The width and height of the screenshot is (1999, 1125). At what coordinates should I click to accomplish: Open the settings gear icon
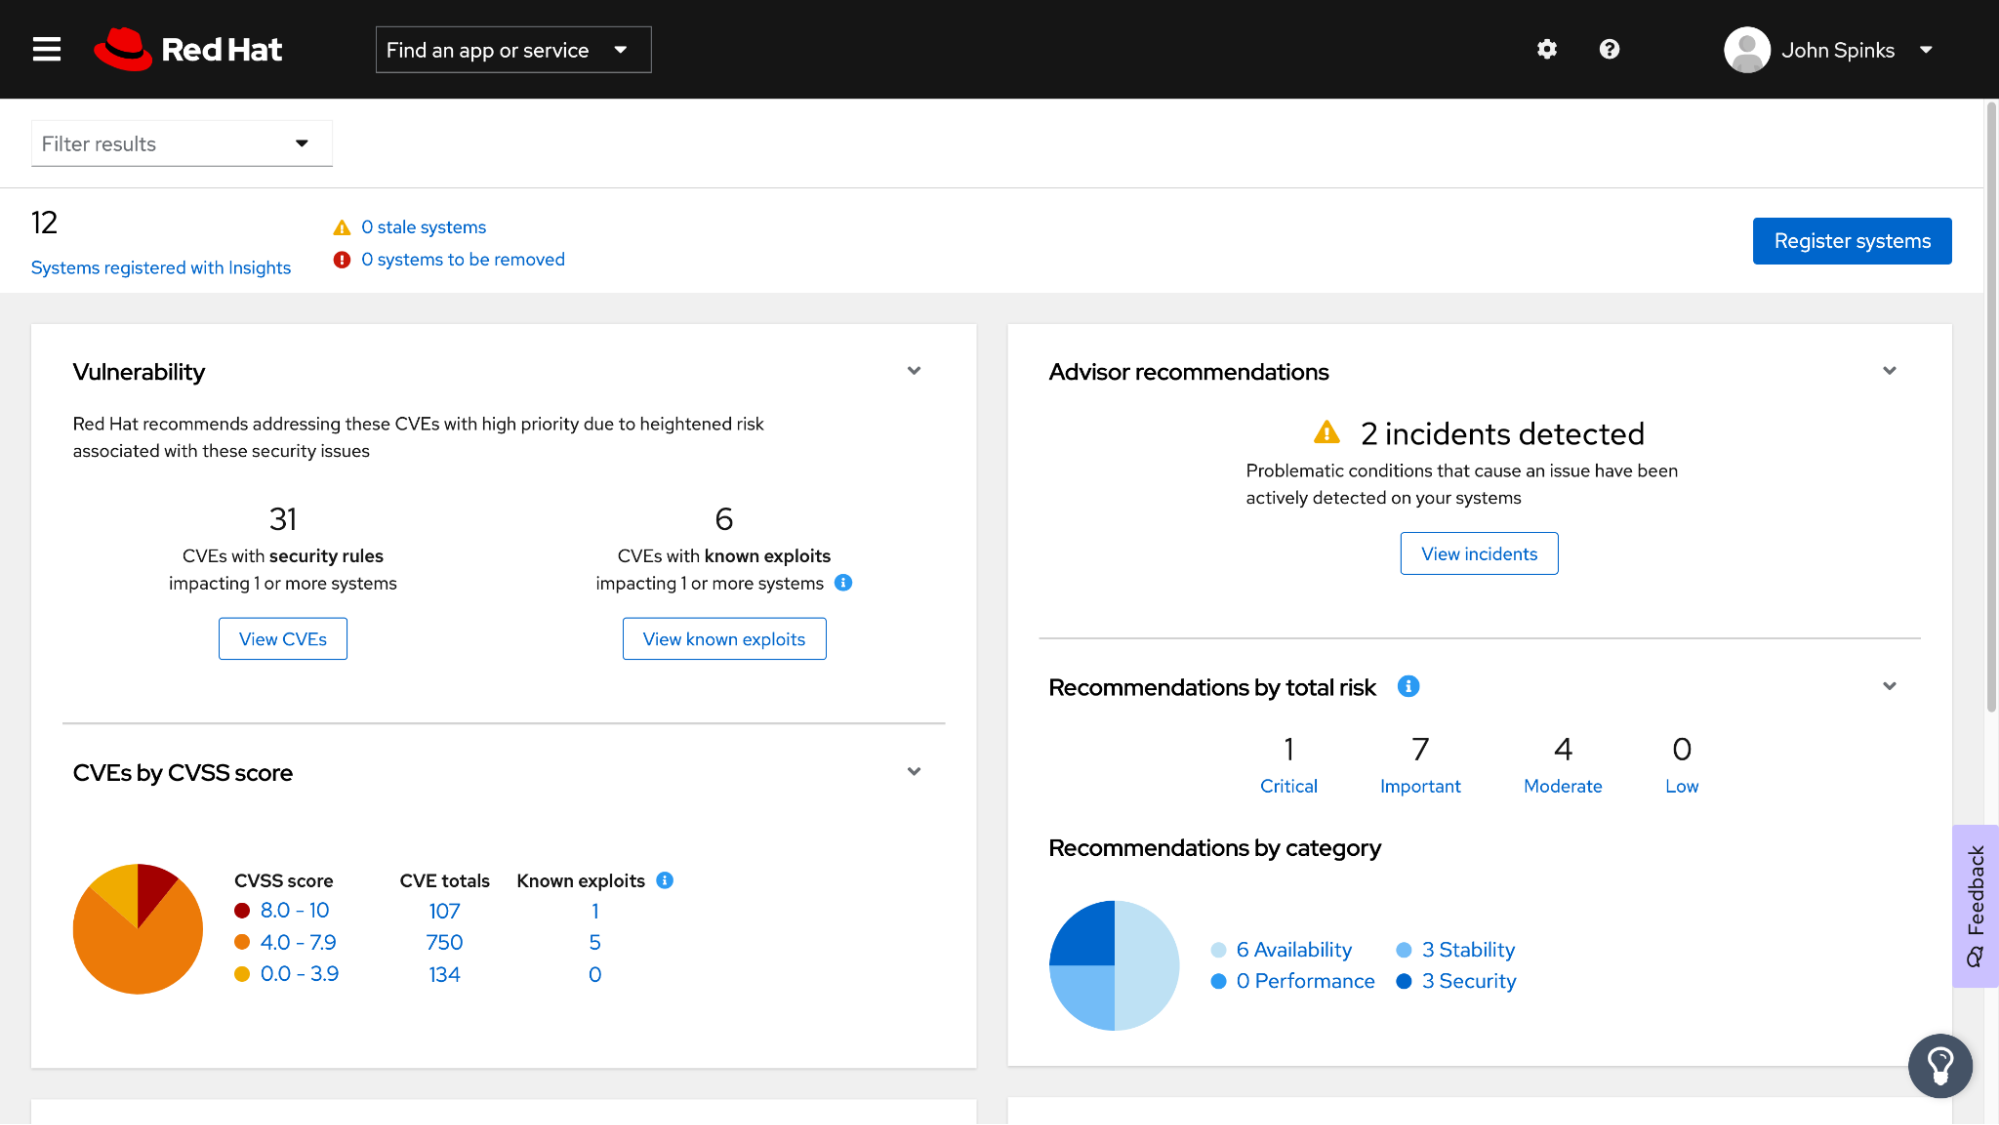(1547, 49)
